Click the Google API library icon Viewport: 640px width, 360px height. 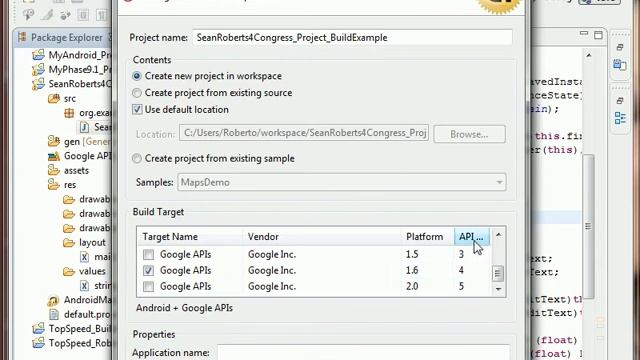pyautogui.click(x=53, y=156)
